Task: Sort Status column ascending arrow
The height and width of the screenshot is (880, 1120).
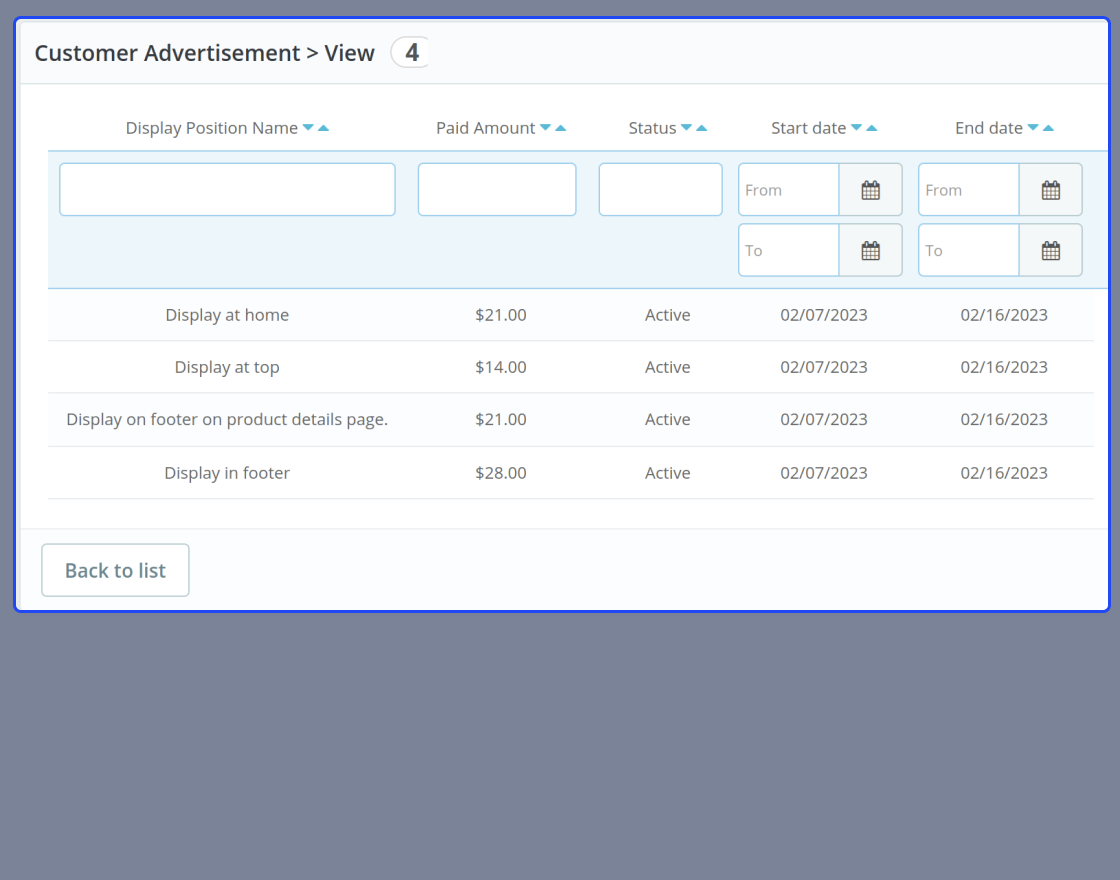Action: 701,128
